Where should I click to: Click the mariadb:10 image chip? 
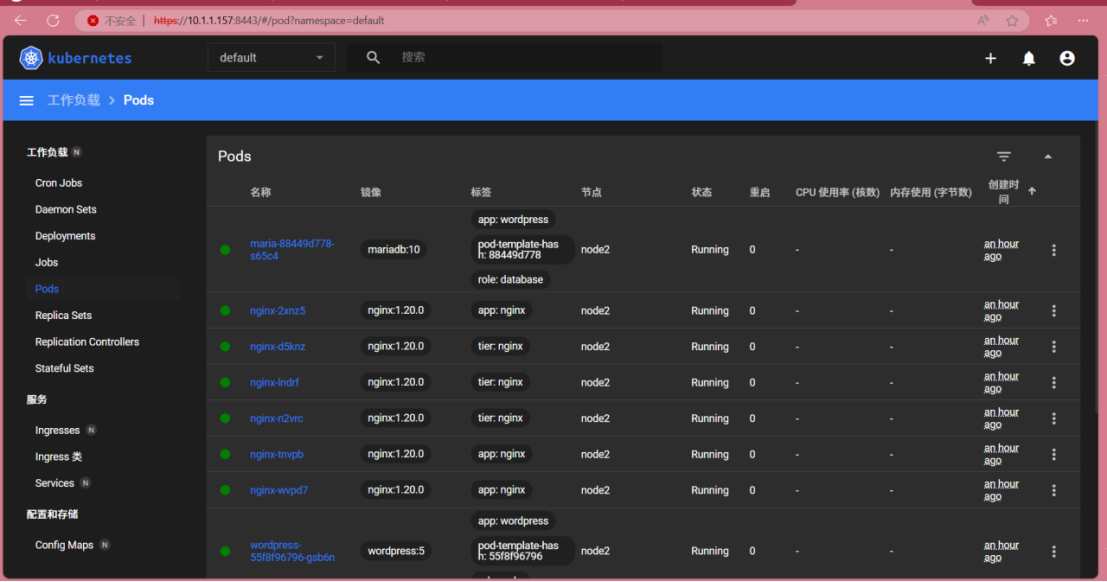393,249
